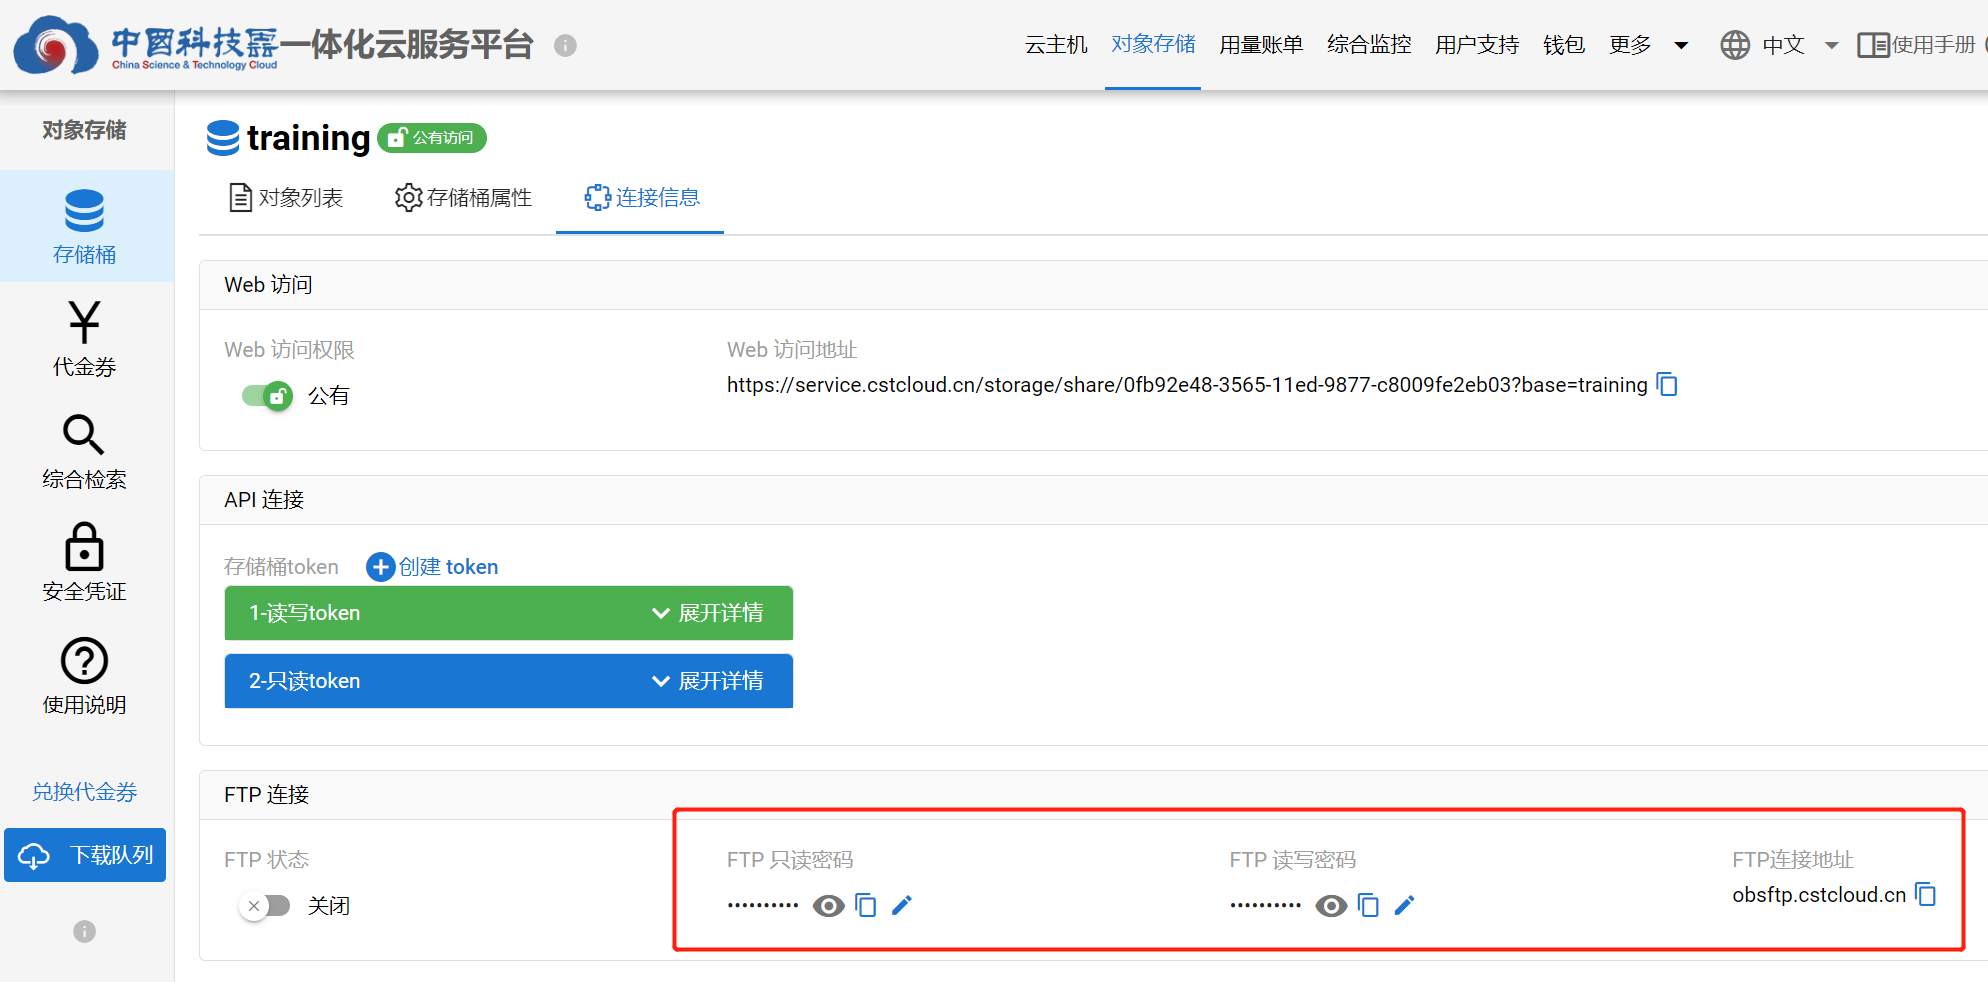
Task: Copy the FTP连接地址 obsftp.cstcloud.cn
Action: coord(1926,895)
